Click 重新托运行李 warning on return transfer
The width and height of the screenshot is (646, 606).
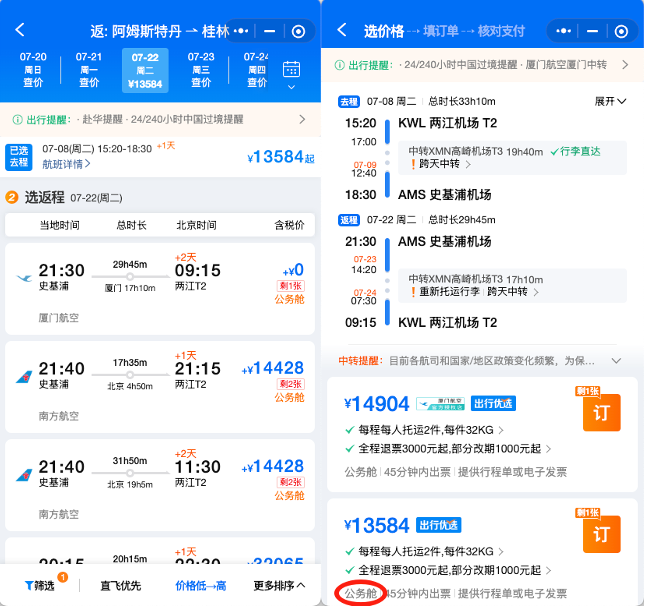(x=445, y=292)
